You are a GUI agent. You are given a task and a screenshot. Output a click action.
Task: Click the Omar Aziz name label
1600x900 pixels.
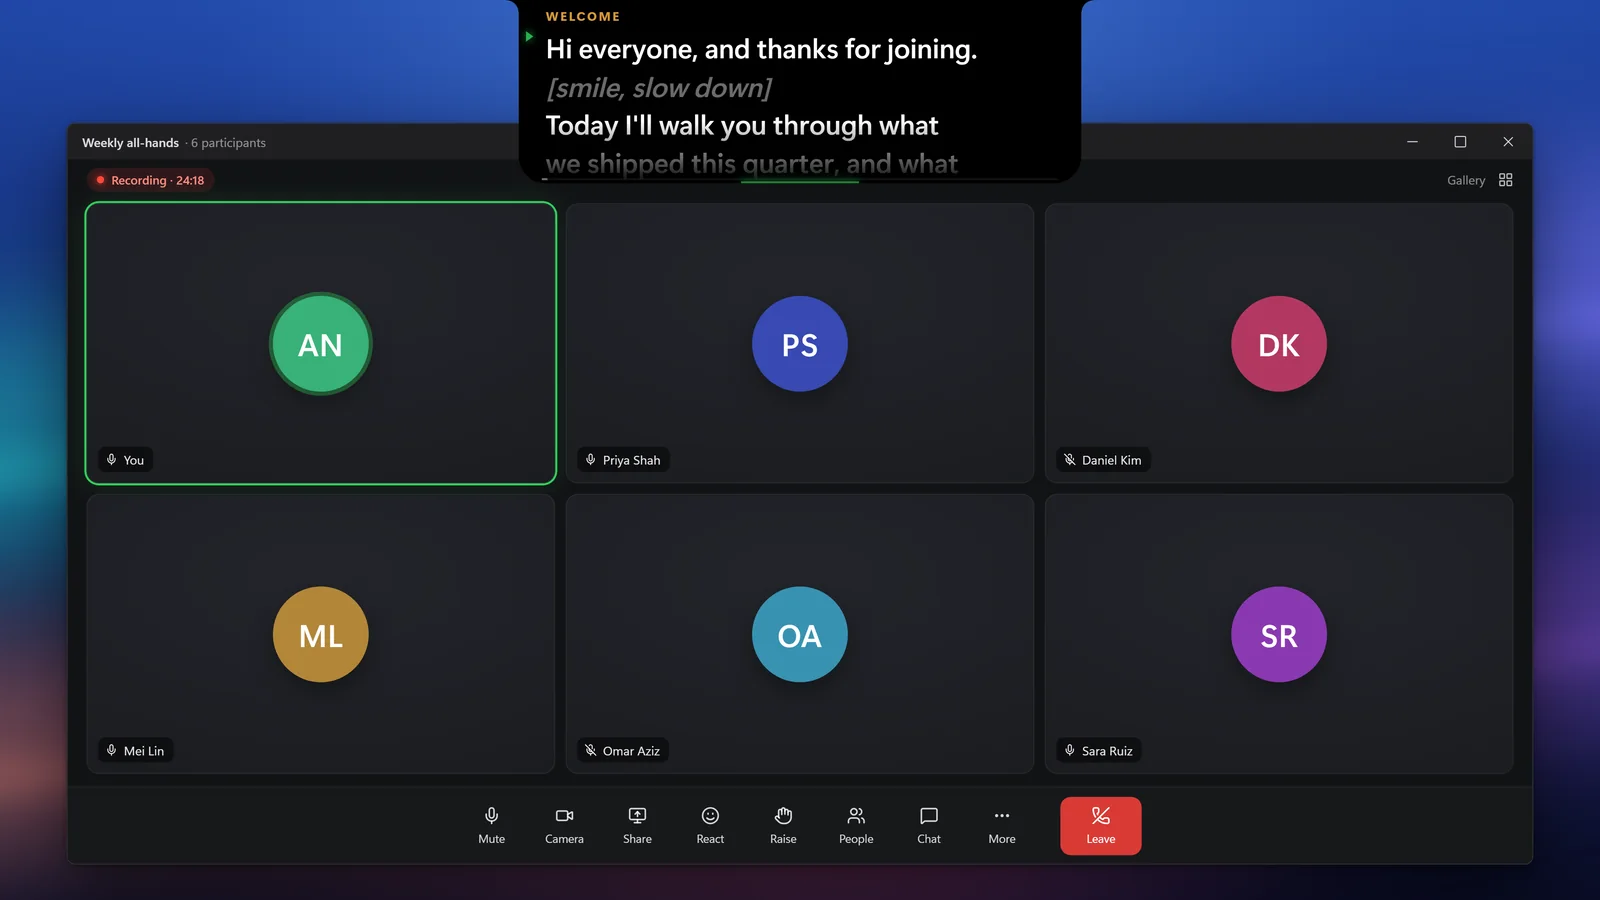pyautogui.click(x=631, y=751)
